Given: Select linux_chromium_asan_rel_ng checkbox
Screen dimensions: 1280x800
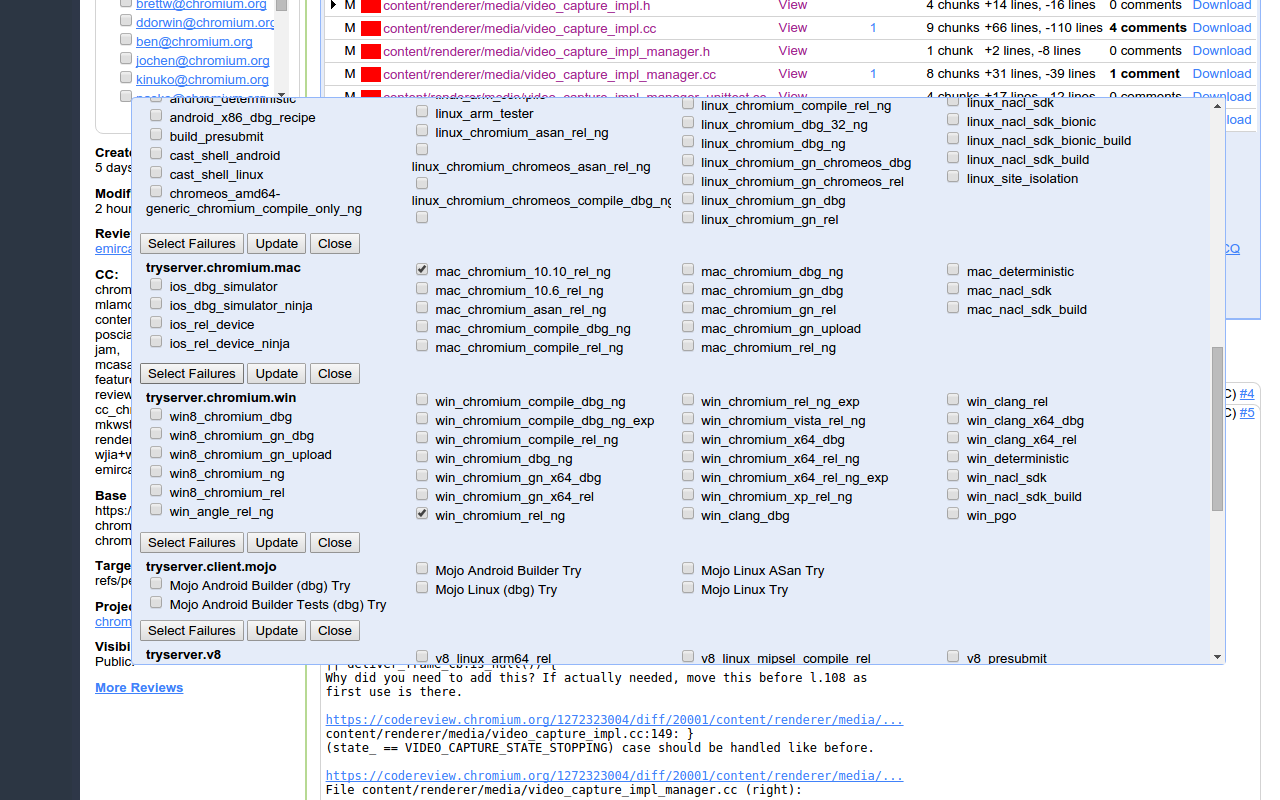Looking at the screenshot, I should coord(422,131).
